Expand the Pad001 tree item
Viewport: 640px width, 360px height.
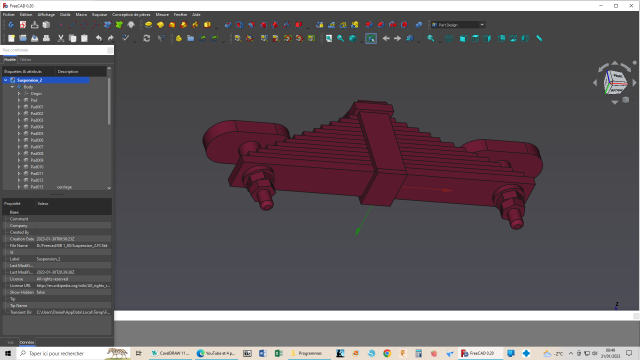point(19,107)
